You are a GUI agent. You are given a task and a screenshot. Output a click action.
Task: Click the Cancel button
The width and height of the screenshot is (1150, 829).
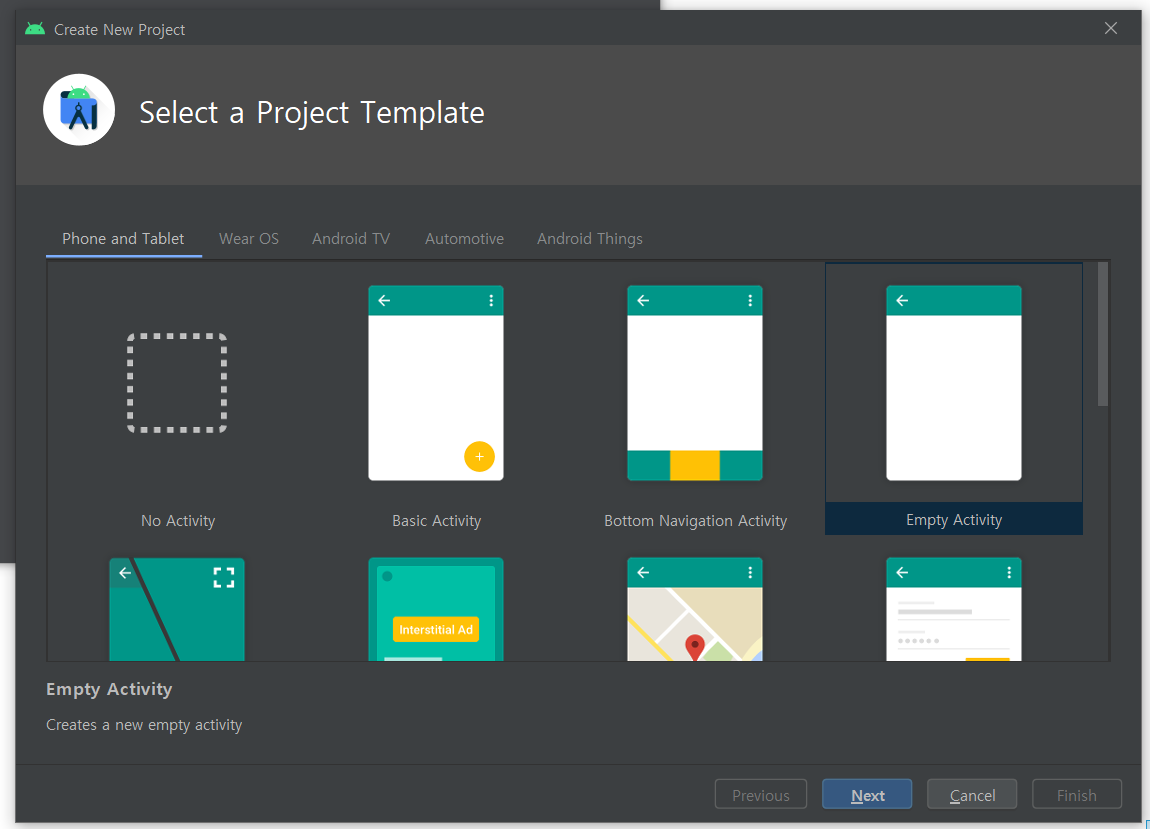click(972, 795)
